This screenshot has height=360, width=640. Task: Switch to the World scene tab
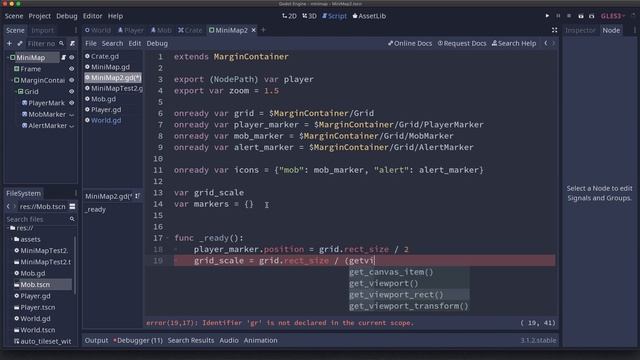[x=98, y=30]
